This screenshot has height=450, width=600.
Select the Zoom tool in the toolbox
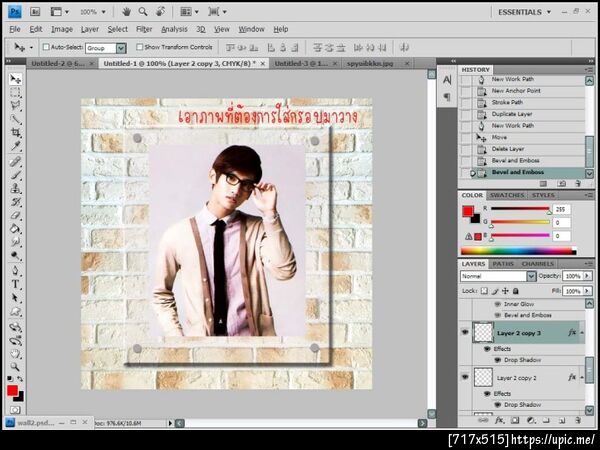[15, 367]
